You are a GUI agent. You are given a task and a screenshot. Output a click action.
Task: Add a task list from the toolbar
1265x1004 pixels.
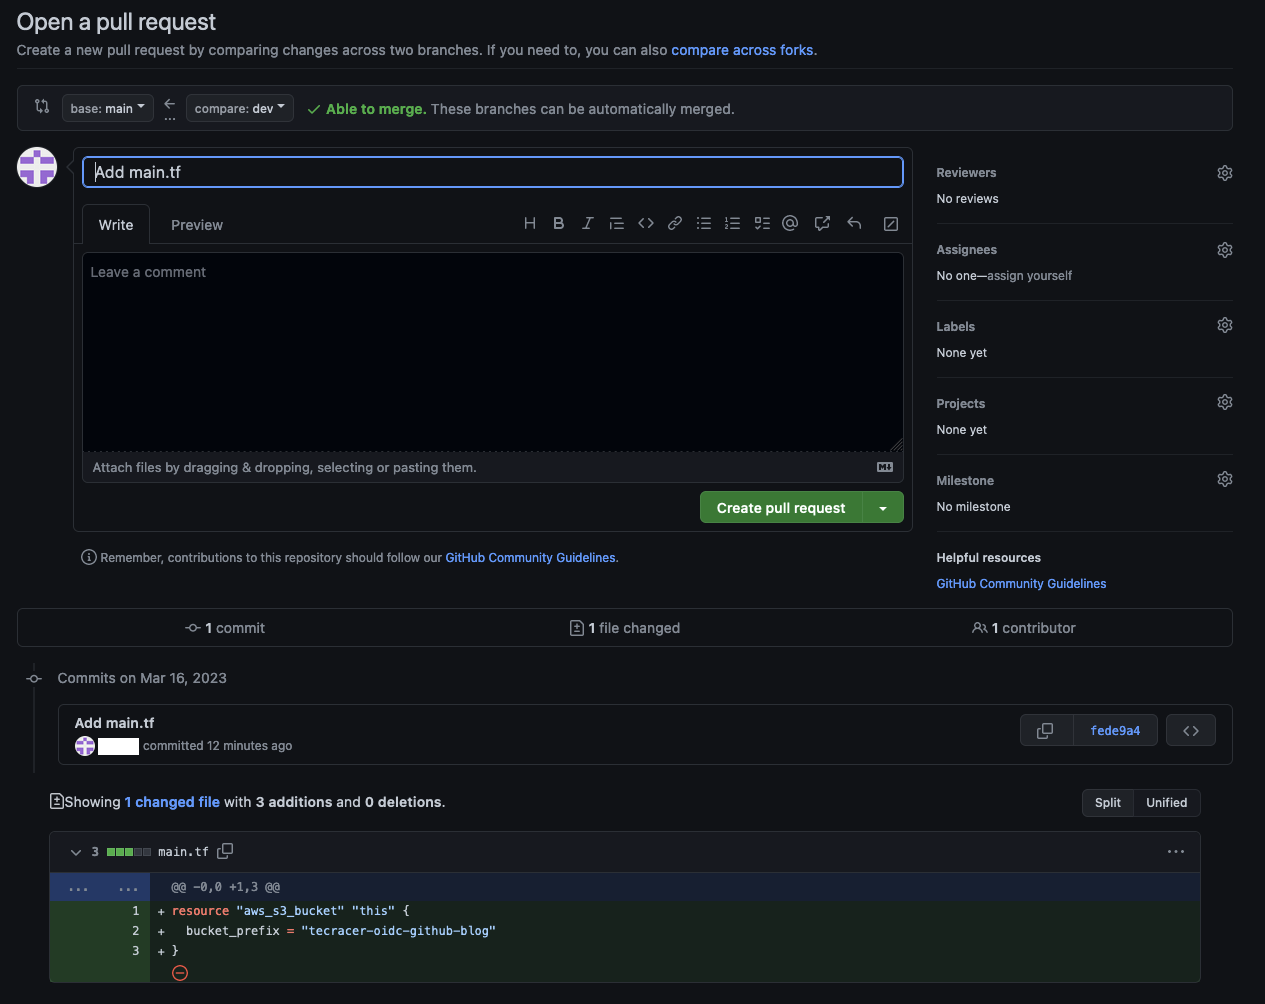(761, 223)
